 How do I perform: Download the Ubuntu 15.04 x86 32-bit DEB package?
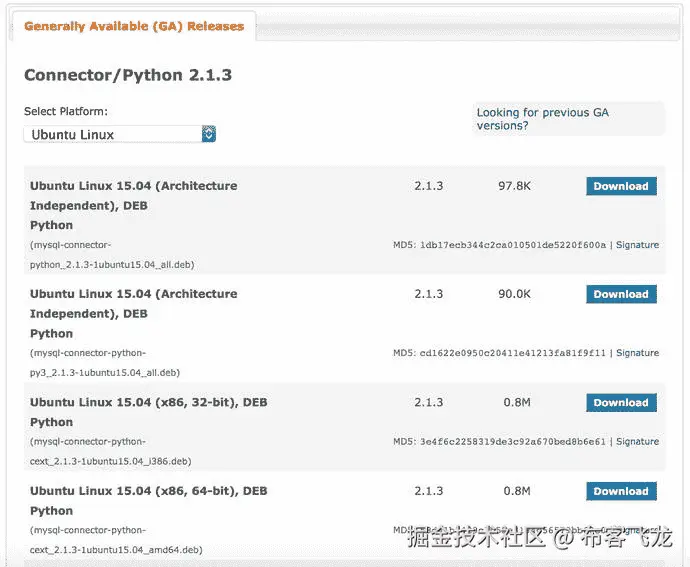click(x=621, y=402)
